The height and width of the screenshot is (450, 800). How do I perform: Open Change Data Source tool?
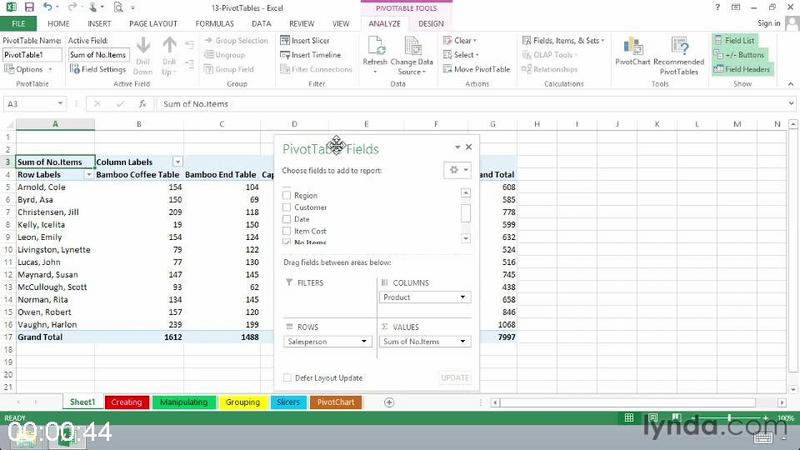412,56
